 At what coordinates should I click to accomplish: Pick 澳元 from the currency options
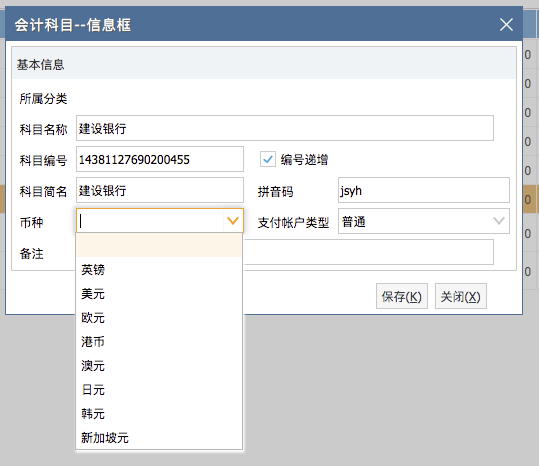coord(159,366)
